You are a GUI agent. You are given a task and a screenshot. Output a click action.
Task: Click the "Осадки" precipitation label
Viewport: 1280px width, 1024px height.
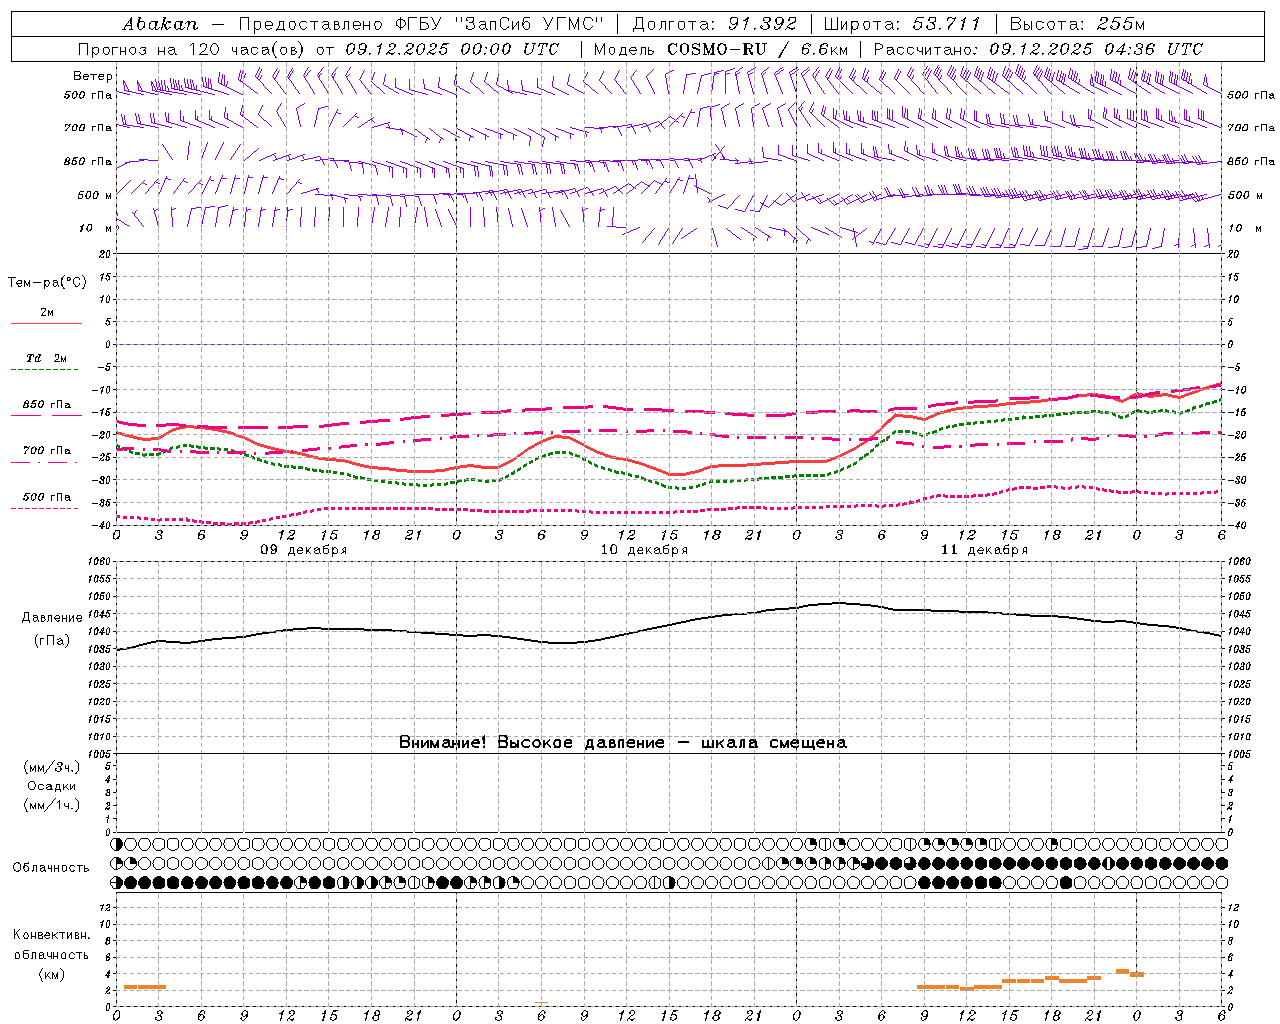[x=52, y=786]
